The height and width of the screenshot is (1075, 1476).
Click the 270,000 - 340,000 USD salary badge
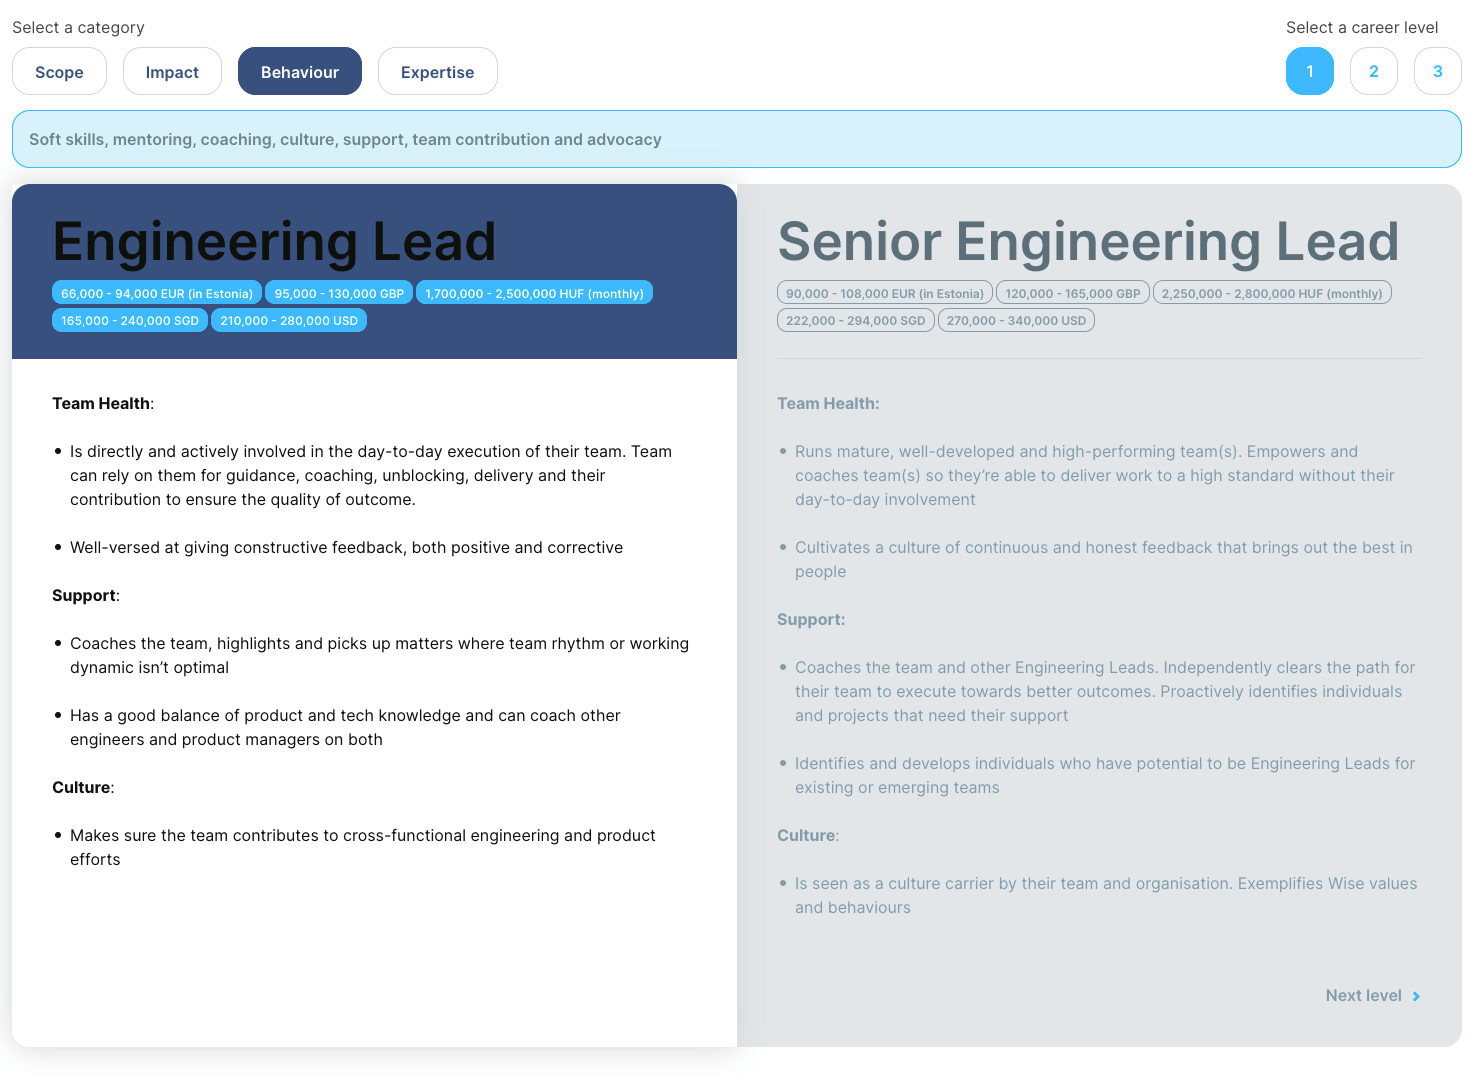coord(1016,320)
